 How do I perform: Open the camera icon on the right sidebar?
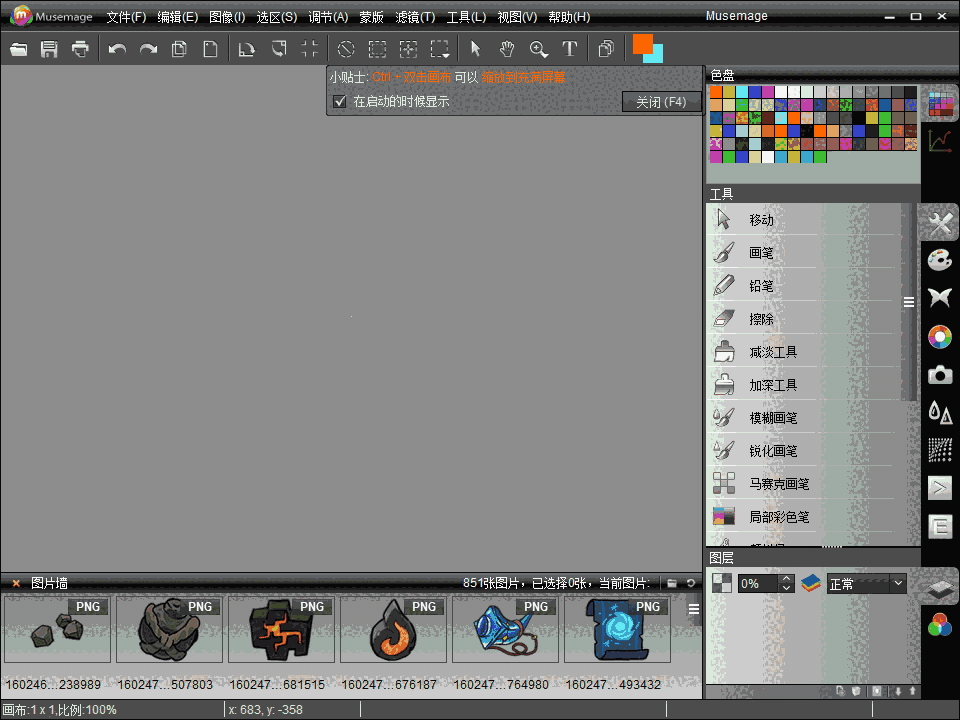(x=938, y=374)
